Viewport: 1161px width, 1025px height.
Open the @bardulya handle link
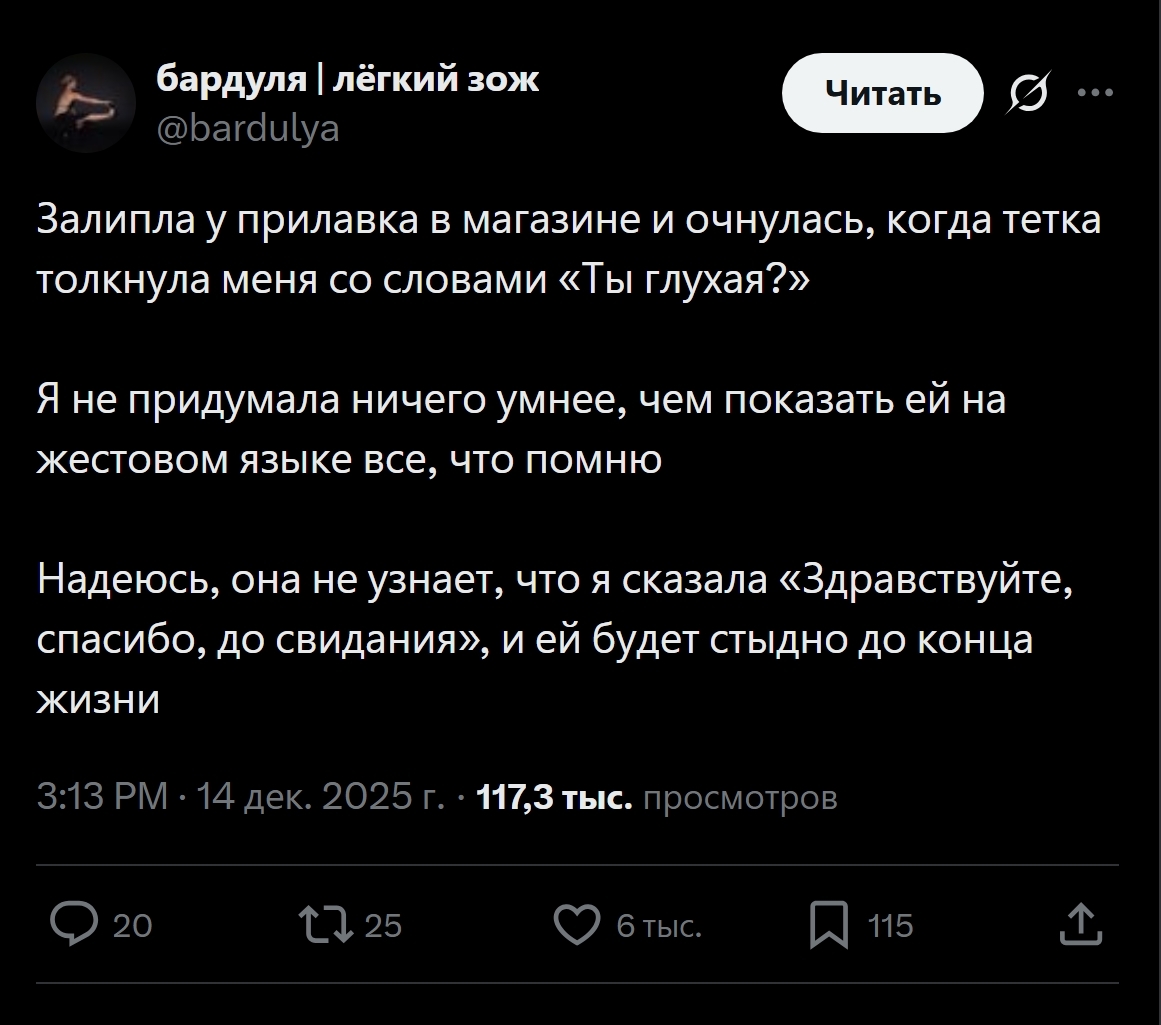pyautogui.click(x=248, y=127)
